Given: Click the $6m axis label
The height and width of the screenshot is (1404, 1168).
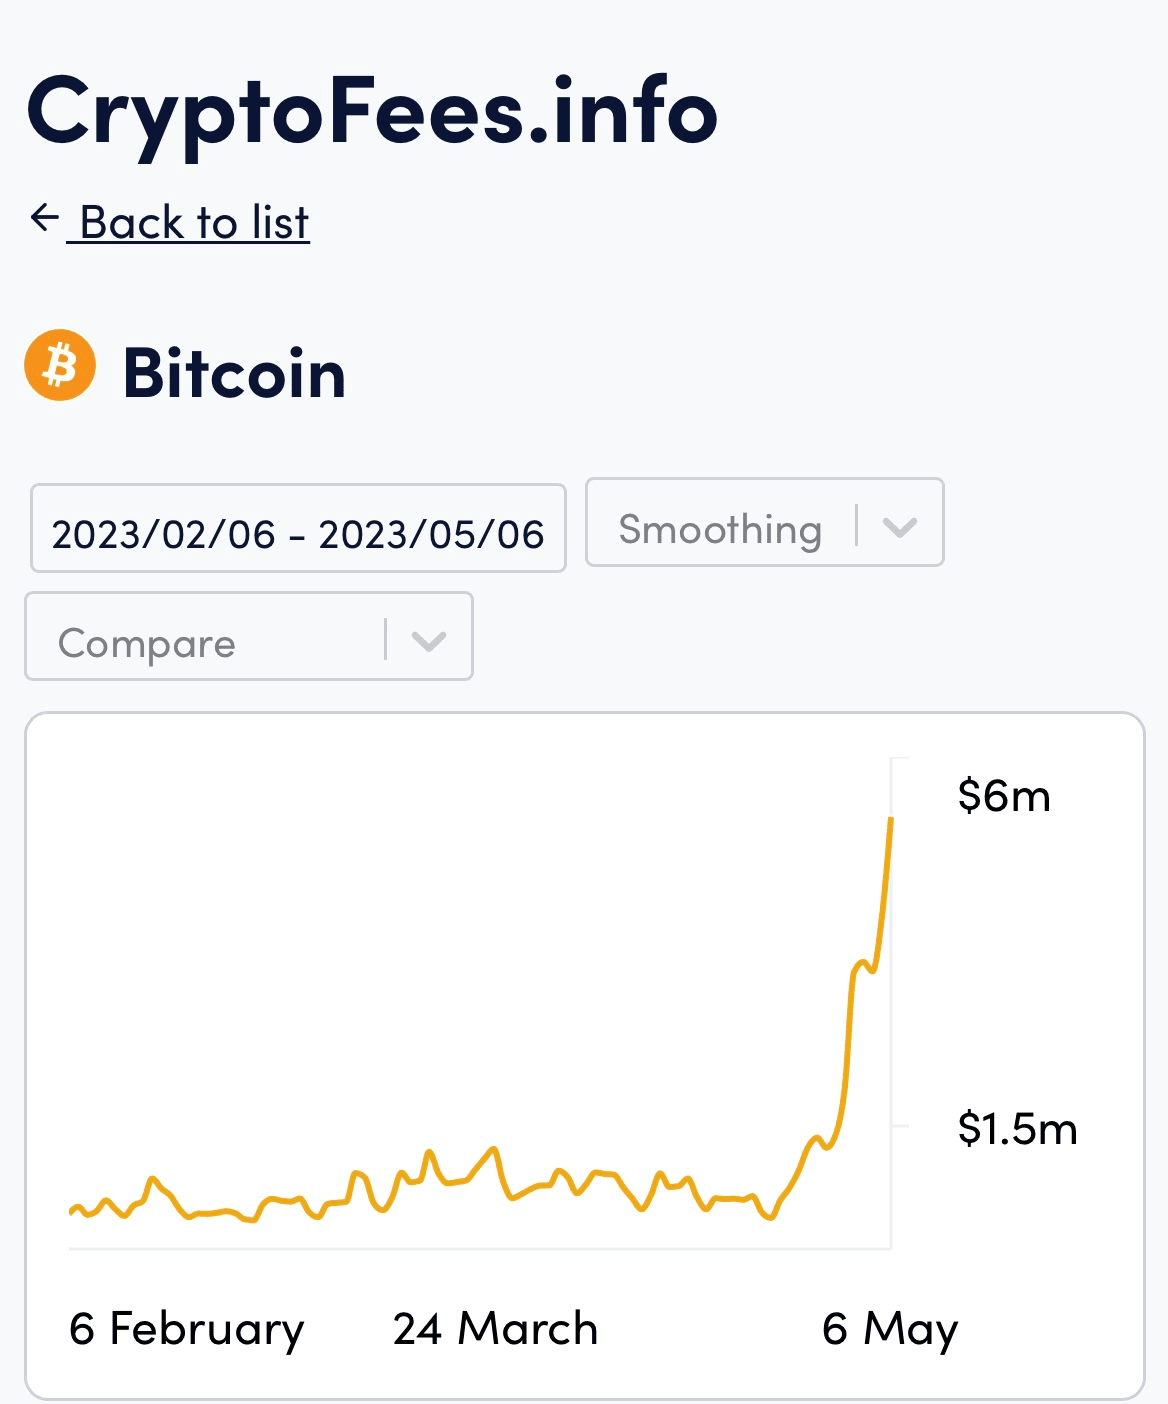Looking at the screenshot, I should (x=1004, y=796).
